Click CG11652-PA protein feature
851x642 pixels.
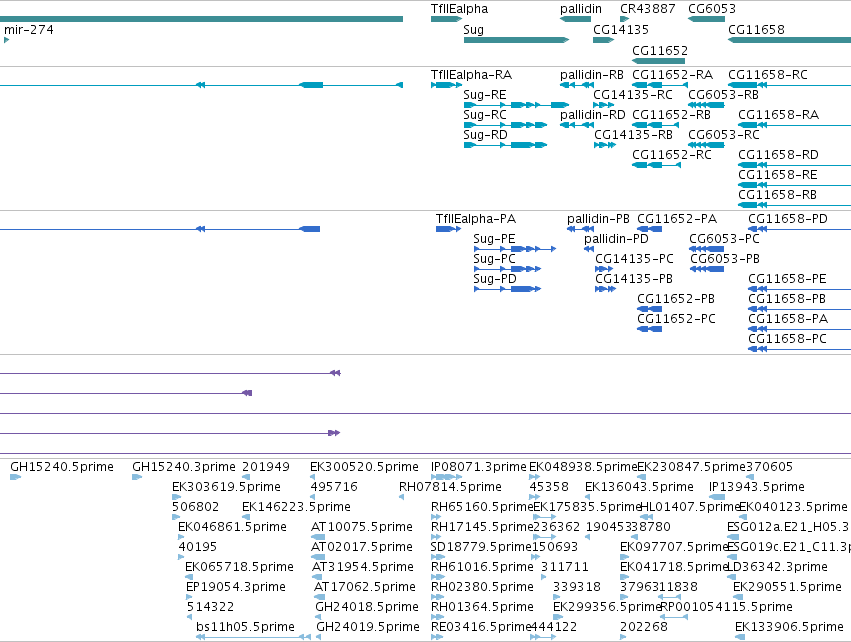pos(649,229)
